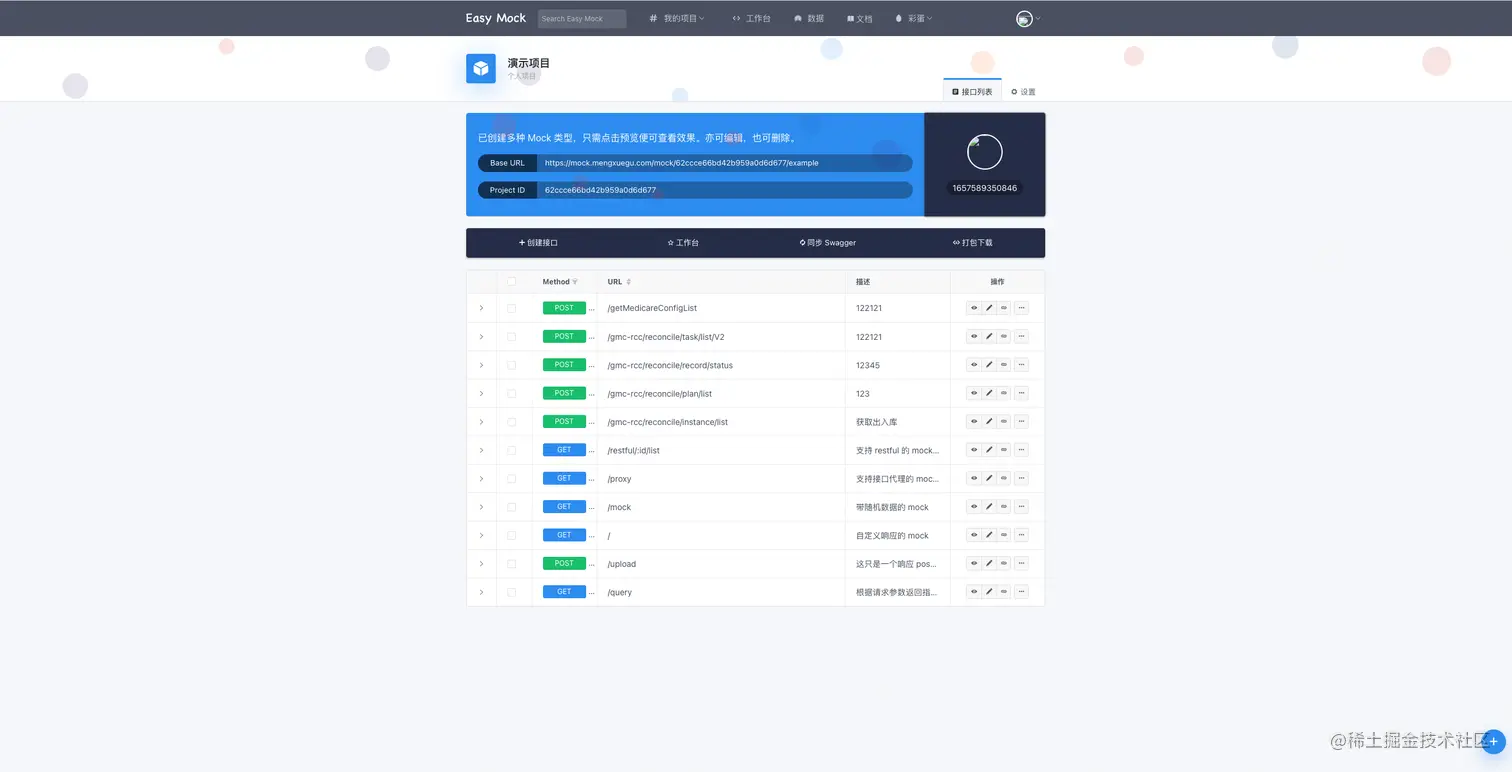Edit the /query interface
The height and width of the screenshot is (772, 1512).
point(989,592)
